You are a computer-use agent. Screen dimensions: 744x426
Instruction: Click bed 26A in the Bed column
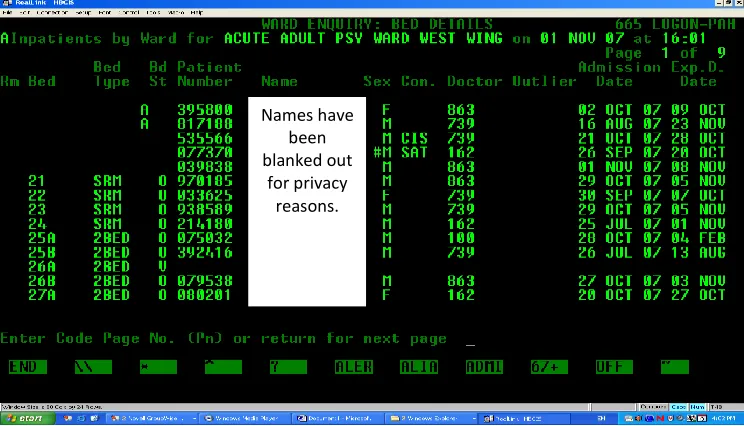click(x=42, y=267)
